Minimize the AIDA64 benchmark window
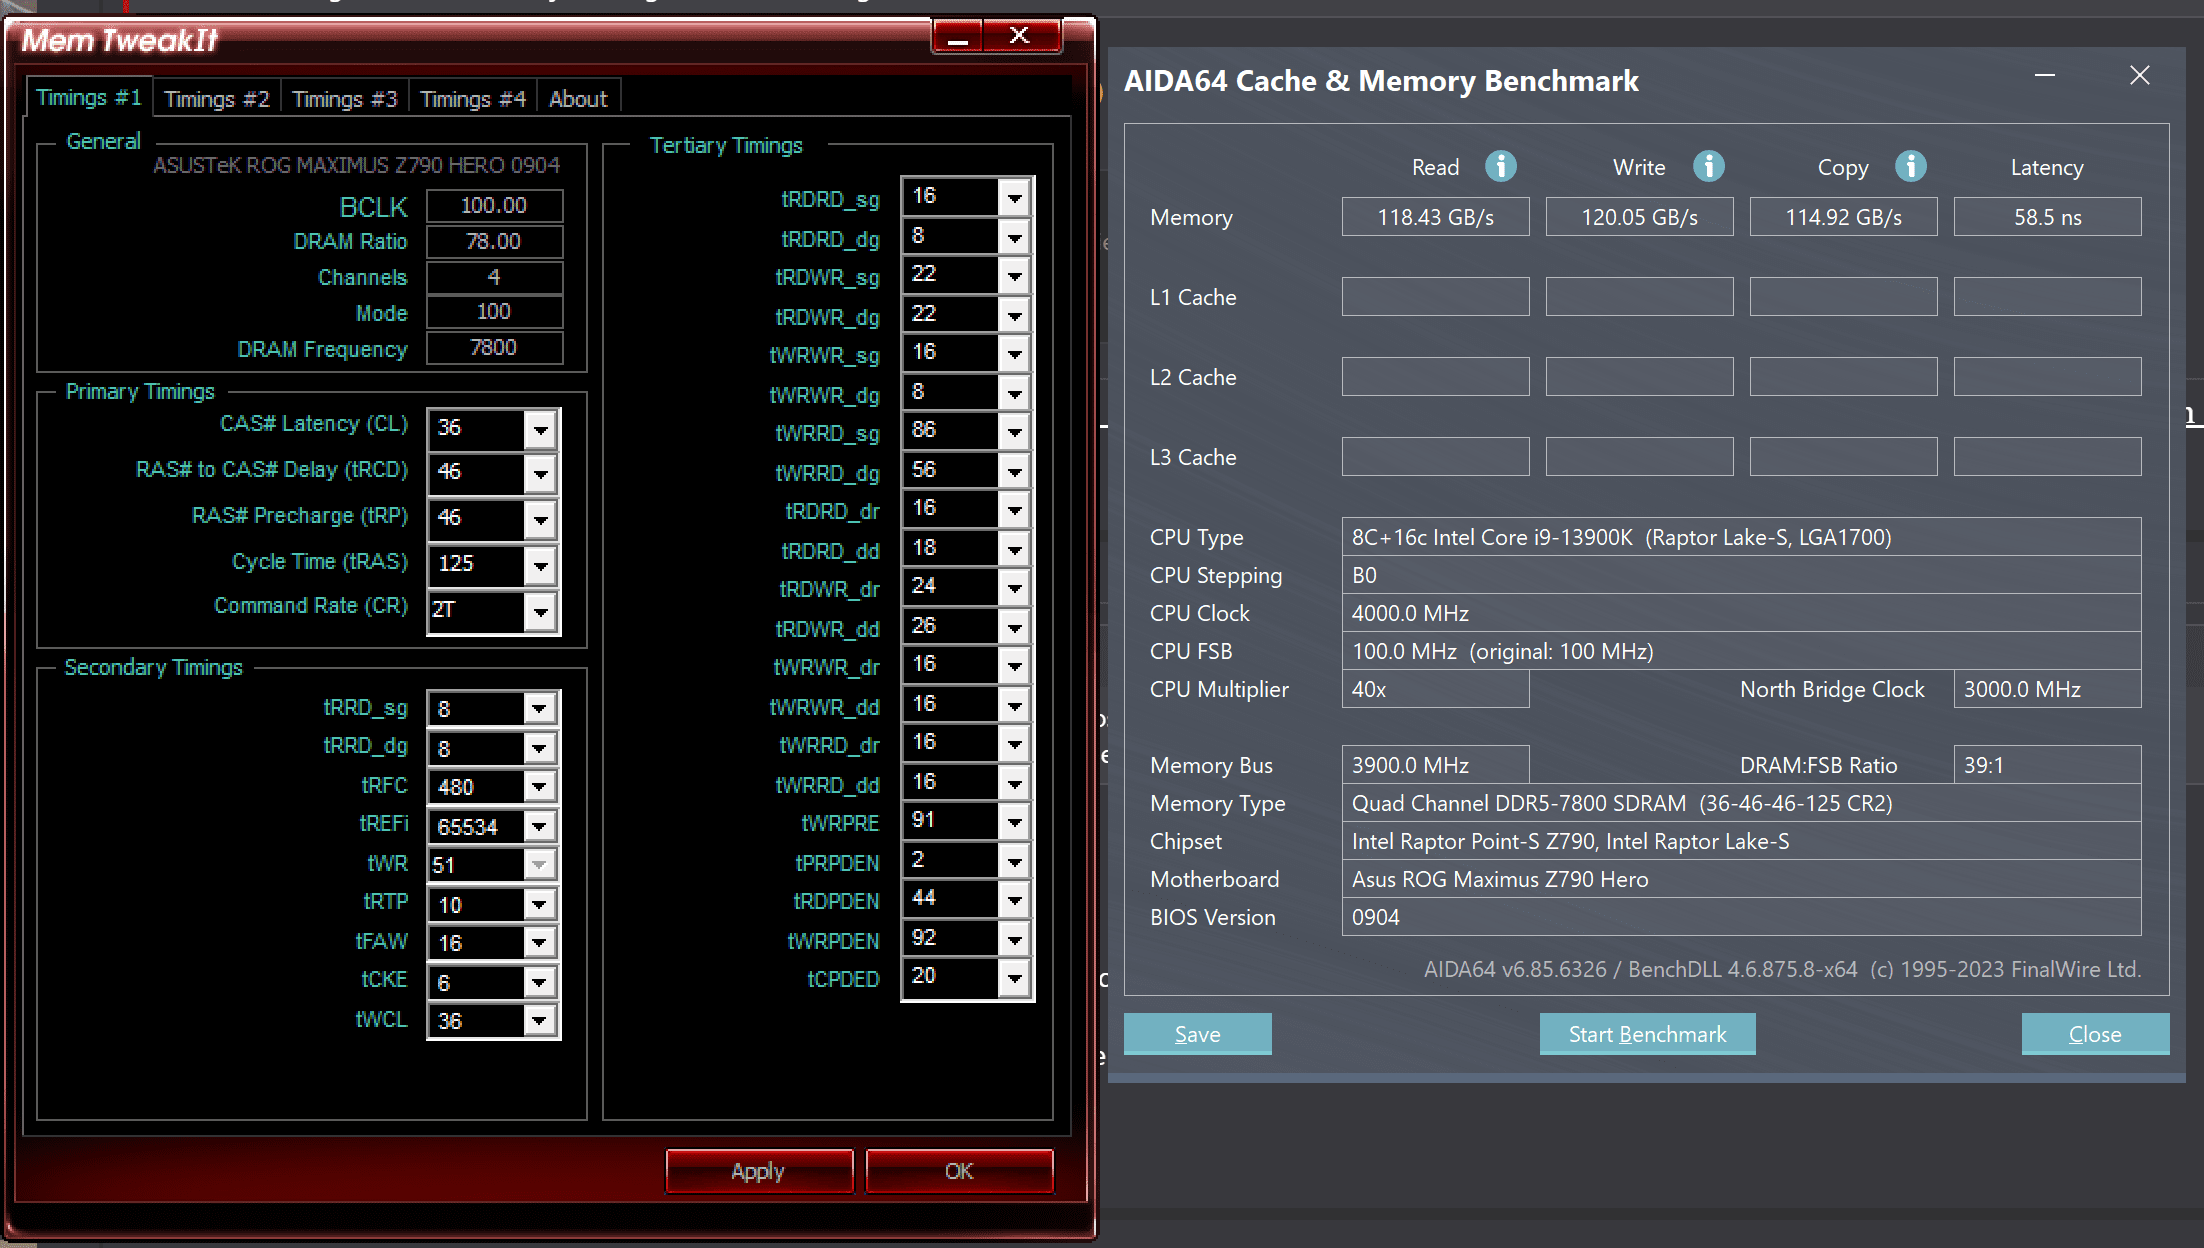 click(2045, 76)
